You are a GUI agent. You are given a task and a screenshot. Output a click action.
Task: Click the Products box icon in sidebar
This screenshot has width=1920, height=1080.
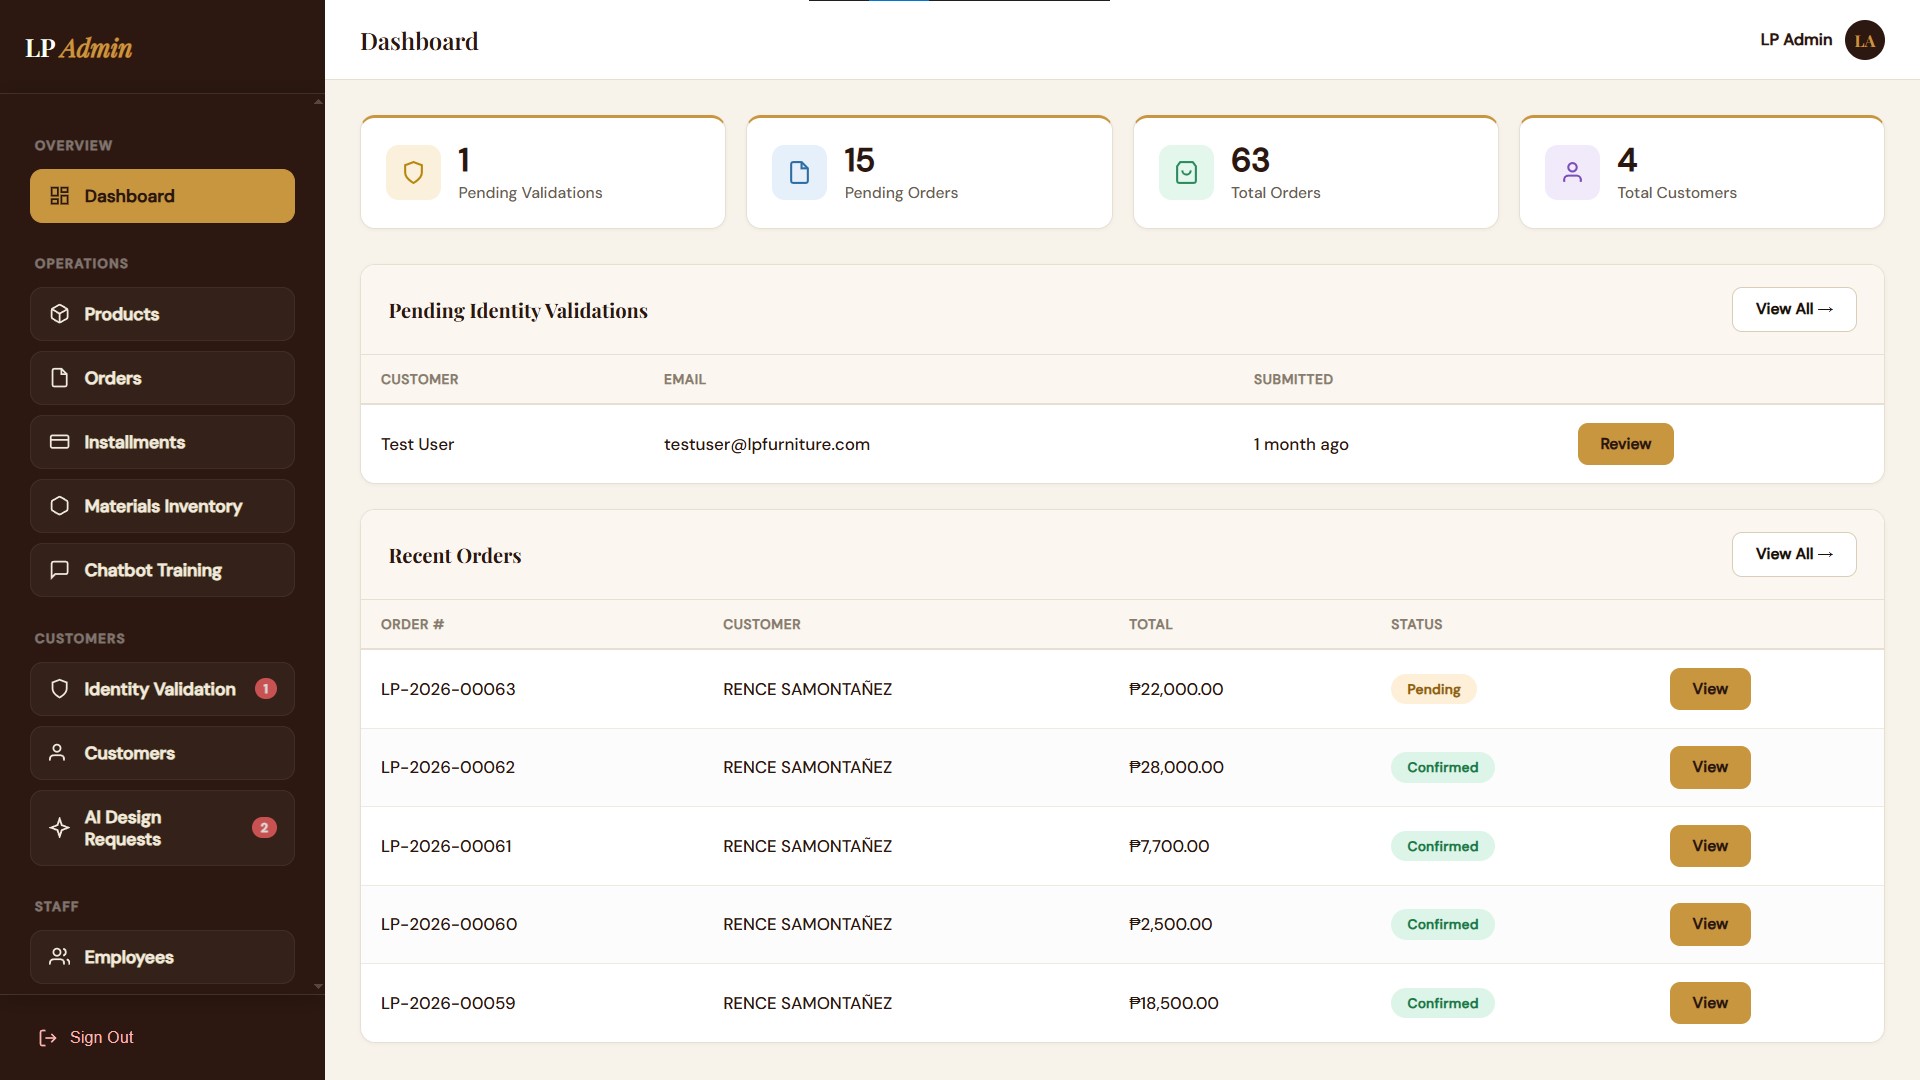tap(60, 314)
